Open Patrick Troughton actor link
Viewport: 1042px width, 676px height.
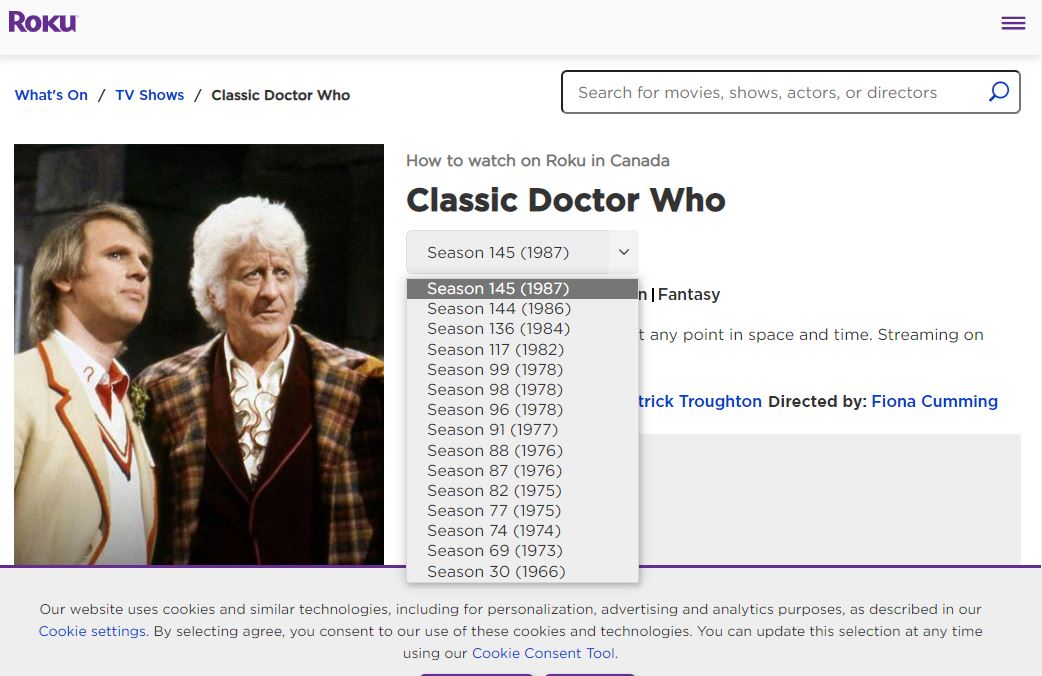coord(700,401)
